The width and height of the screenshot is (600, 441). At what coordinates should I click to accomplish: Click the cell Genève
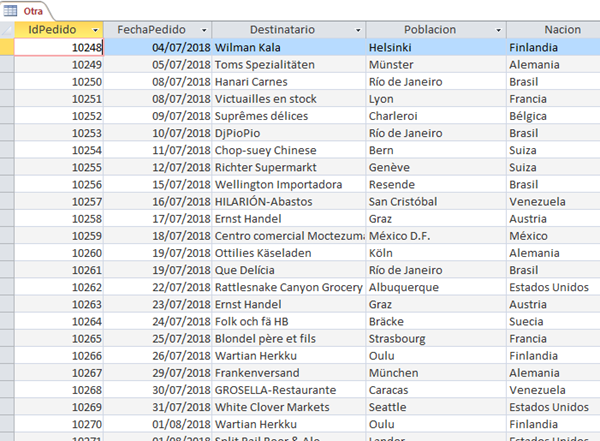pos(436,167)
